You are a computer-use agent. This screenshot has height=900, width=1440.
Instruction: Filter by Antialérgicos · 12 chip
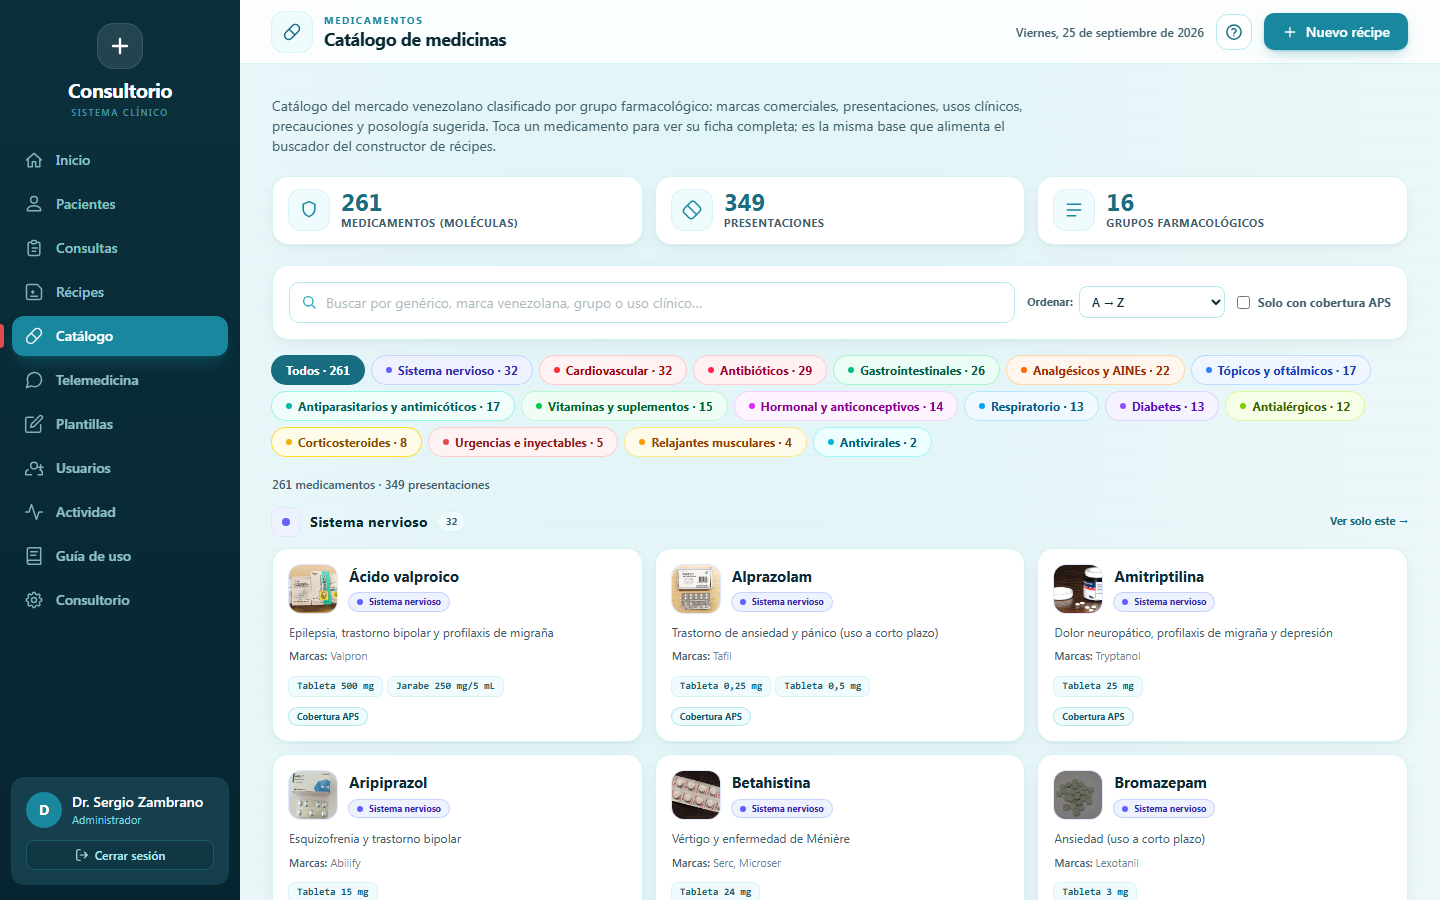pyautogui.click(x=1295, y=406)
